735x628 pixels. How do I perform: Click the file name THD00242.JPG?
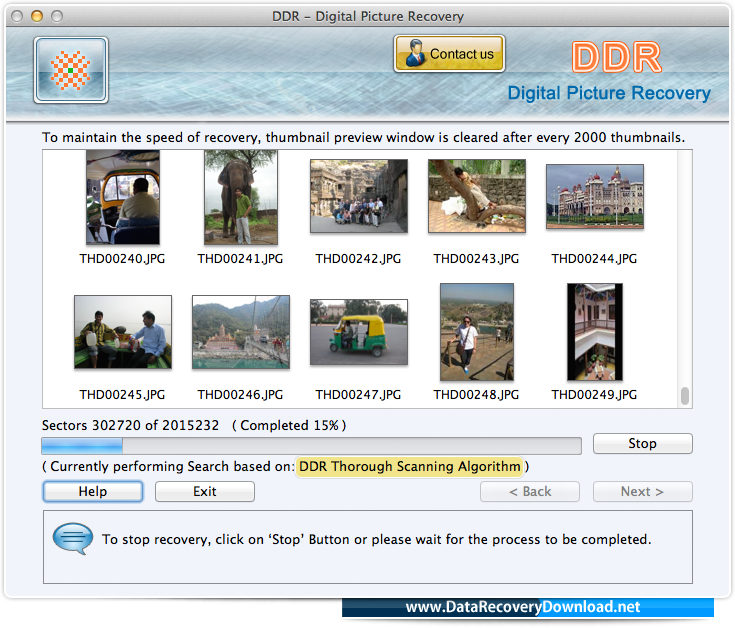(x=358, y=259)
